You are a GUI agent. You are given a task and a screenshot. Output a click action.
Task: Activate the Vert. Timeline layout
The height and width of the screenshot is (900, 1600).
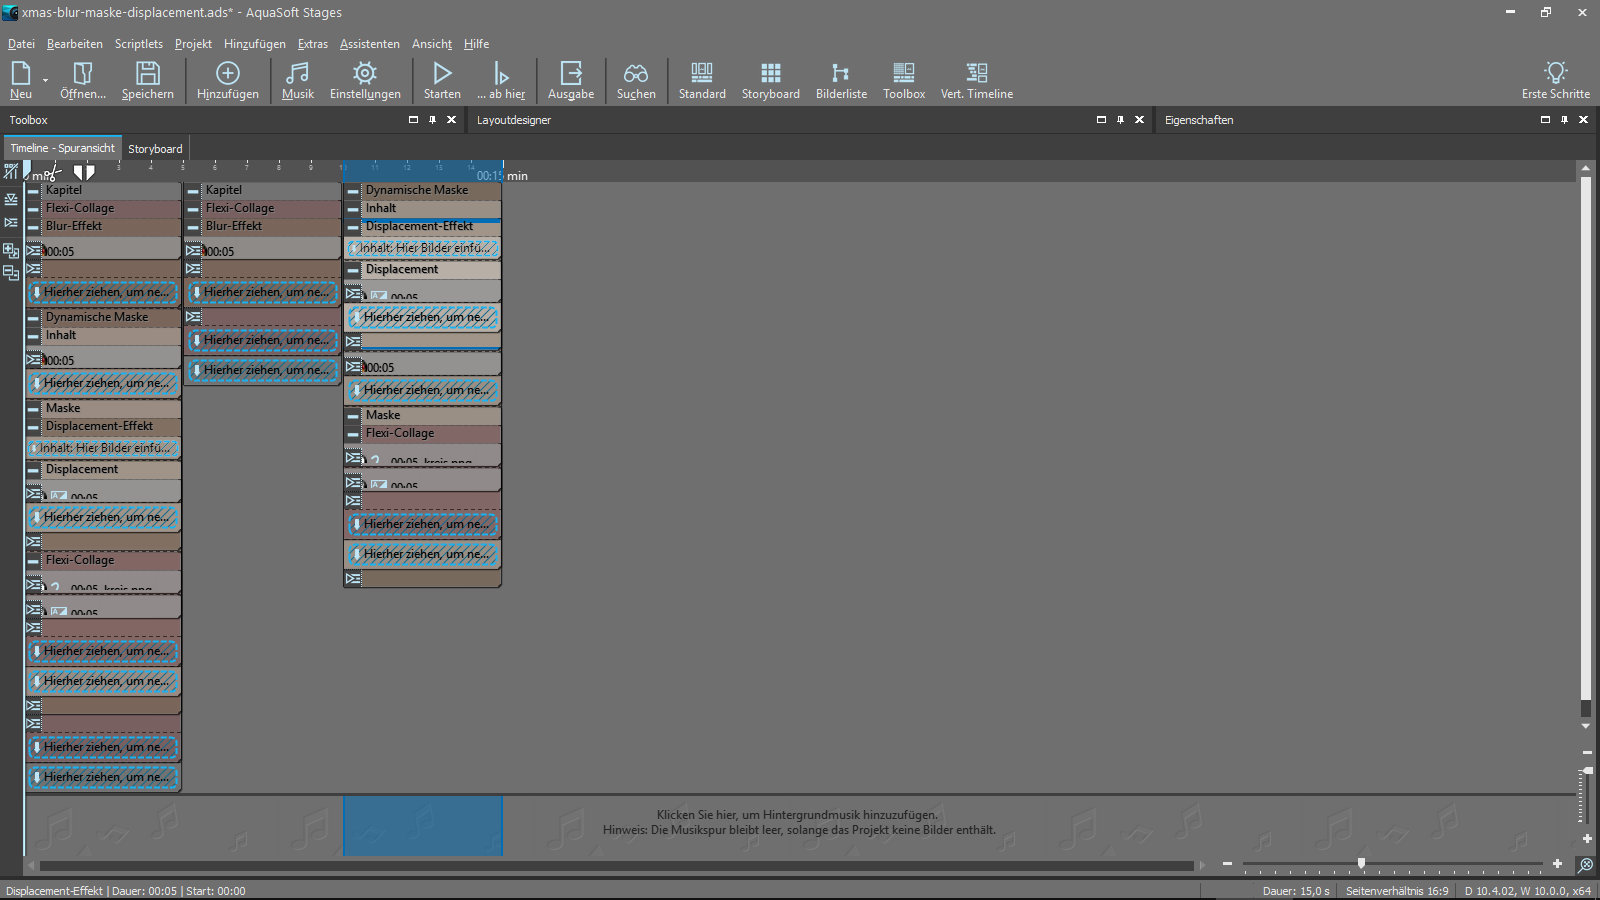coord(976,80)
